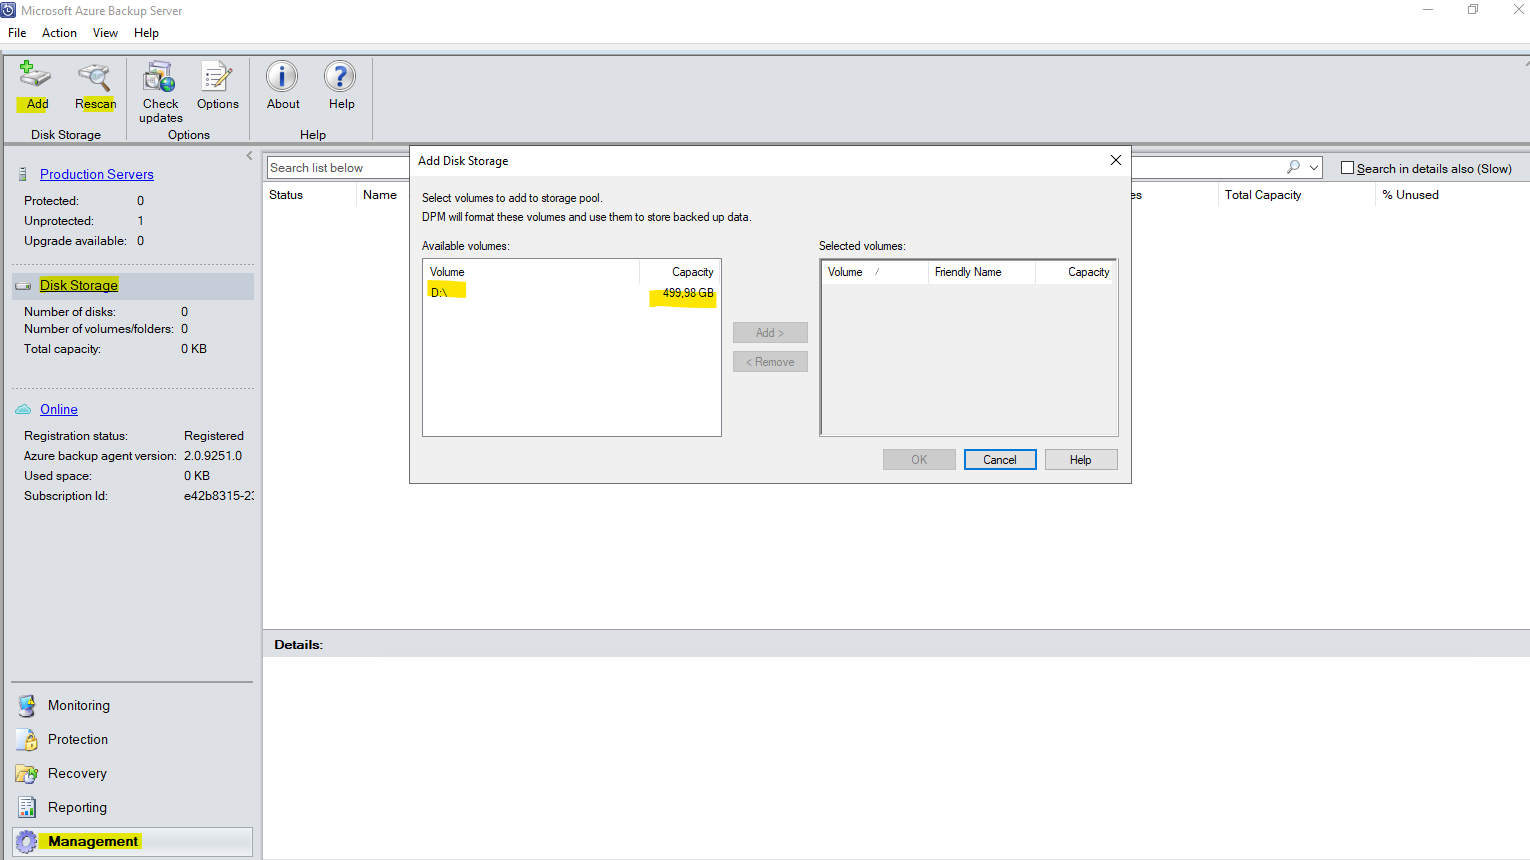This screenshot has width=1530, height=860.
Task: Sort available volumes by Volume header
Action: coord(531,272)
